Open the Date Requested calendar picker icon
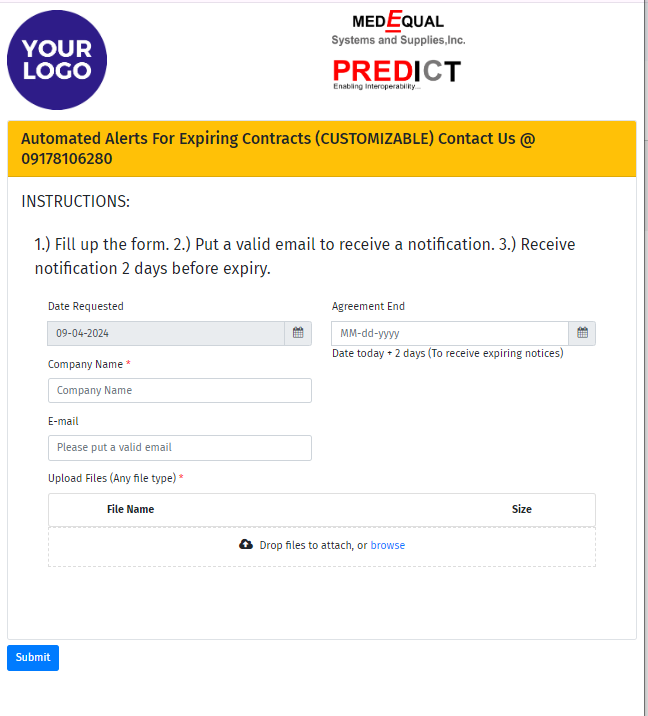648x716 pixels. coord(298,333)
